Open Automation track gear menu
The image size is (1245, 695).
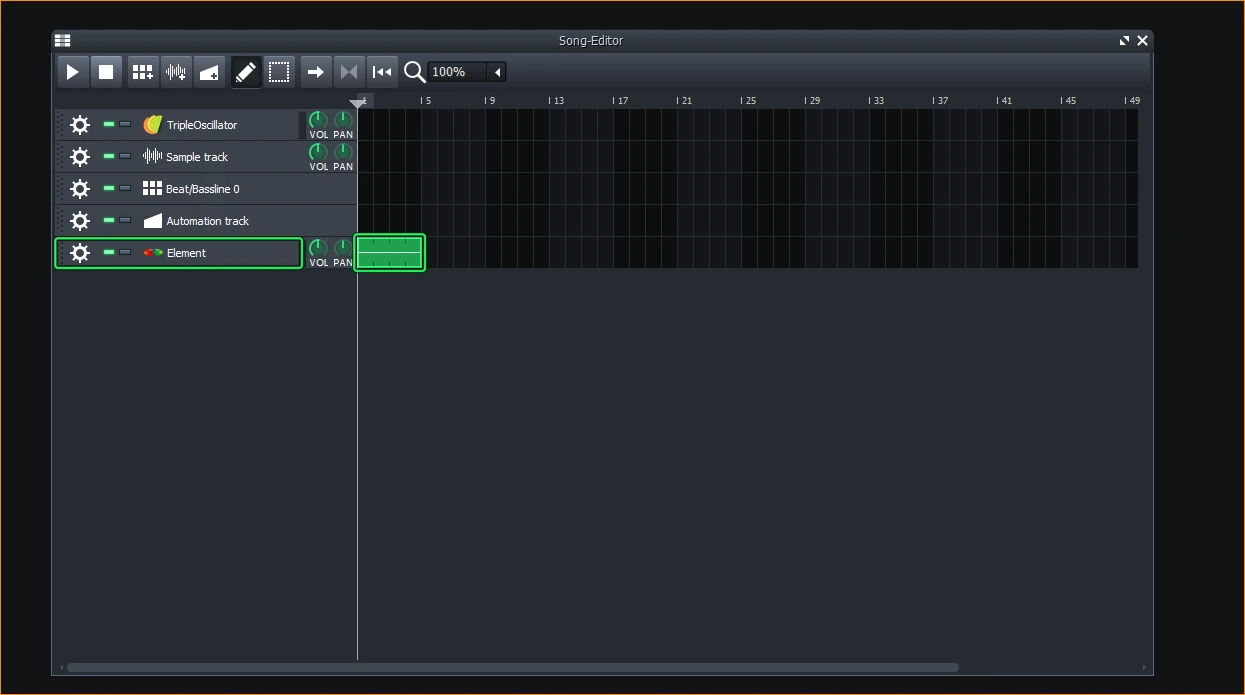tap(80, 221)
